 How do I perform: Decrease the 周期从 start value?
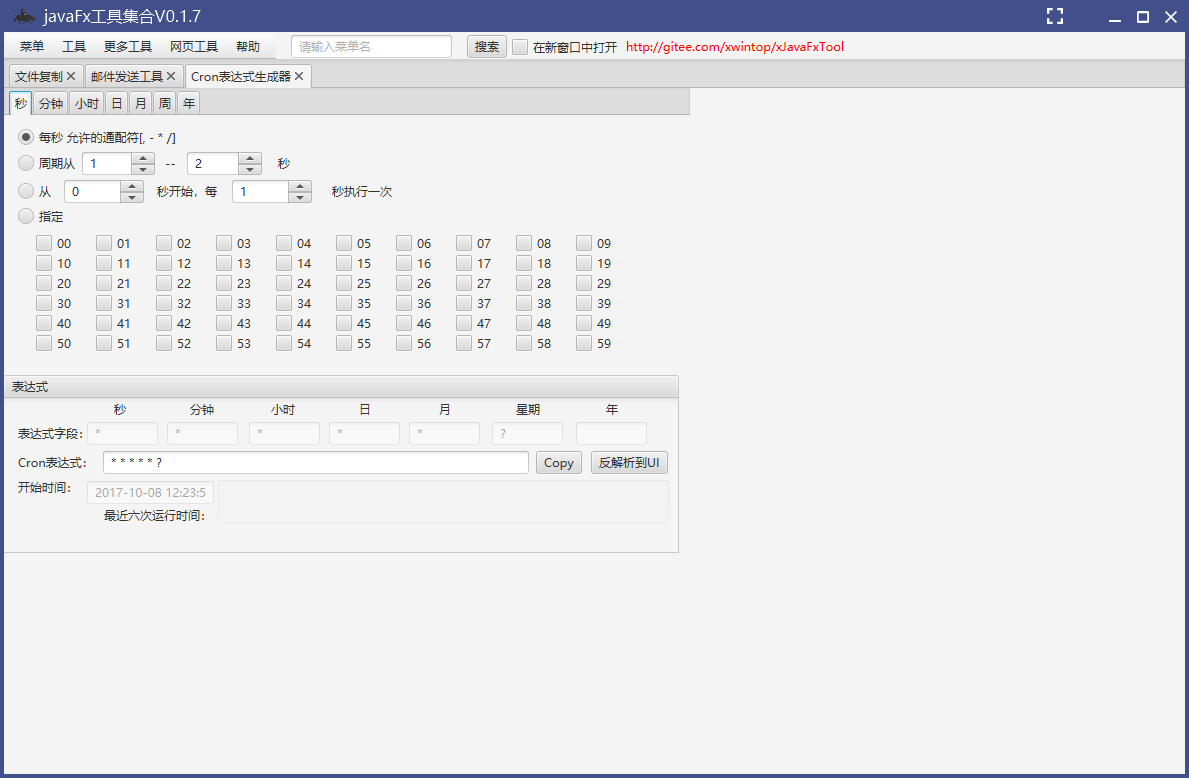click(143, 169)
